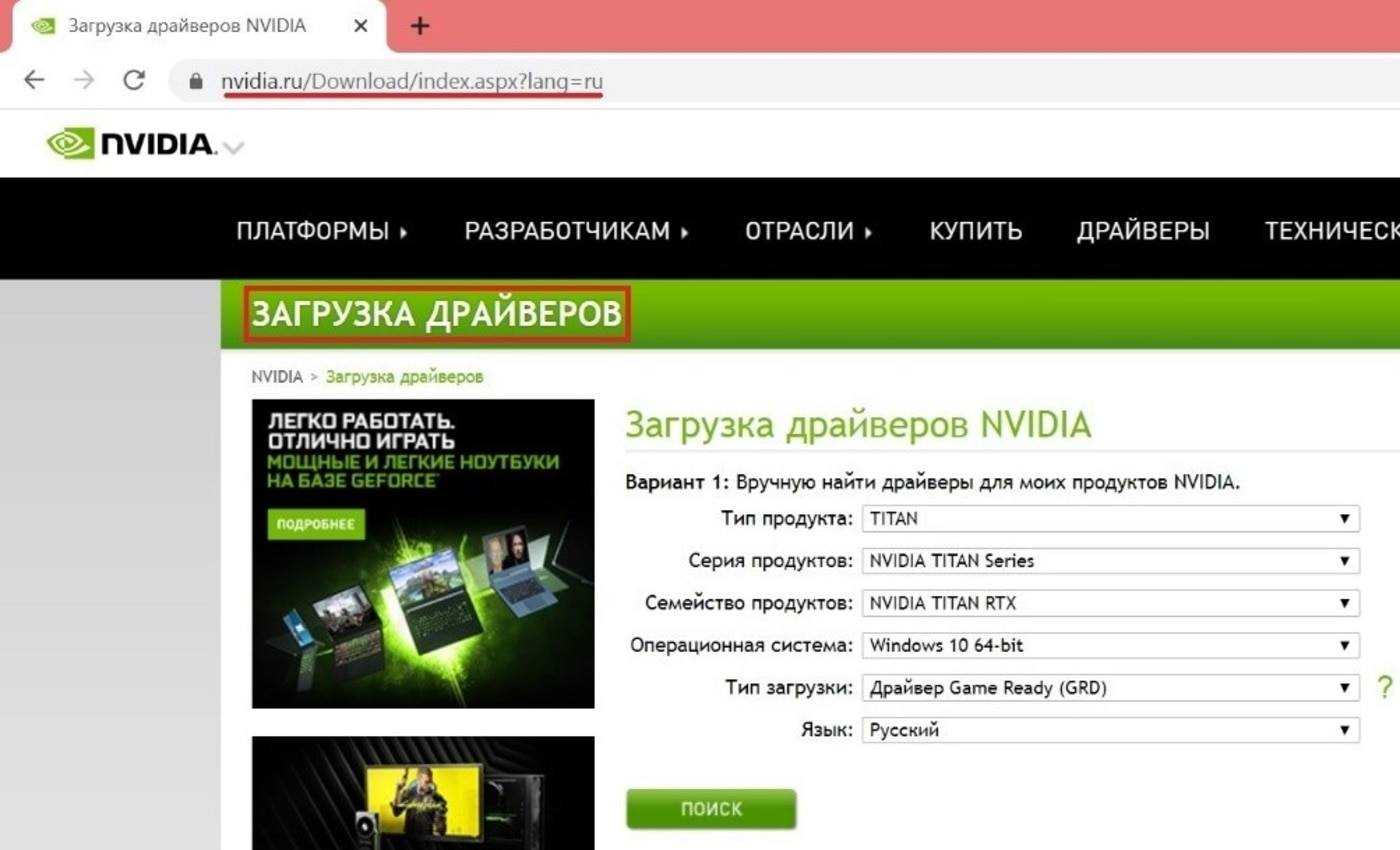Click the Загрузка драйверов NVIDIA heading
The width and height of the screenshot is (1400, 850).
[x=858, y=426]
